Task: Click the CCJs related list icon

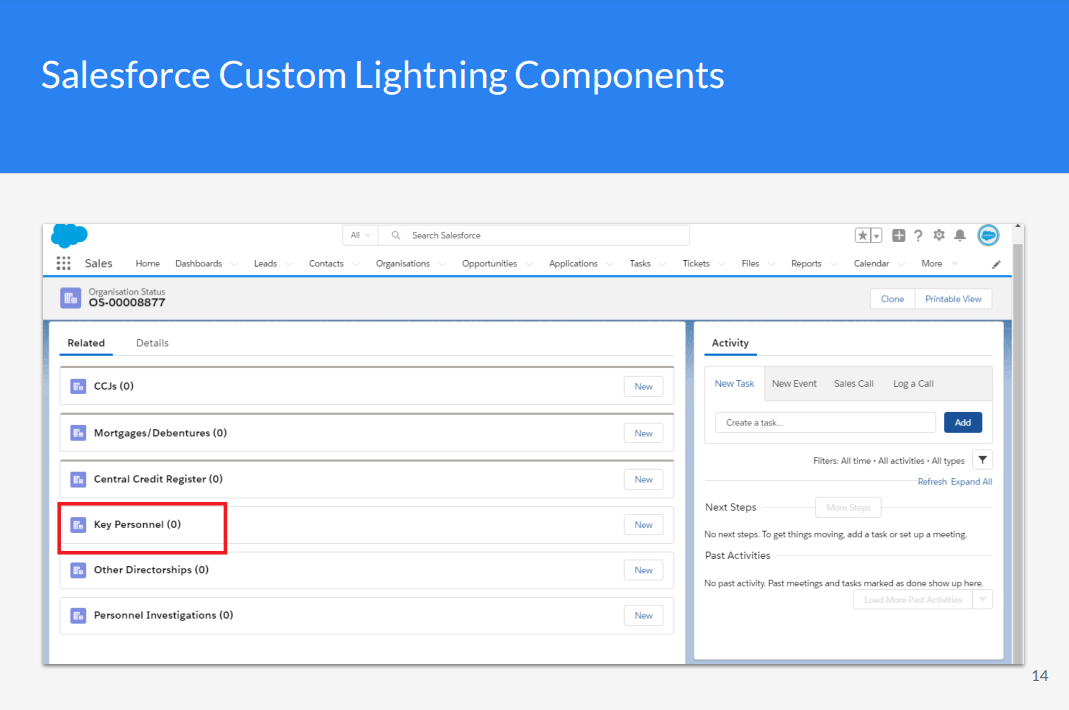Action: (78, 386)
